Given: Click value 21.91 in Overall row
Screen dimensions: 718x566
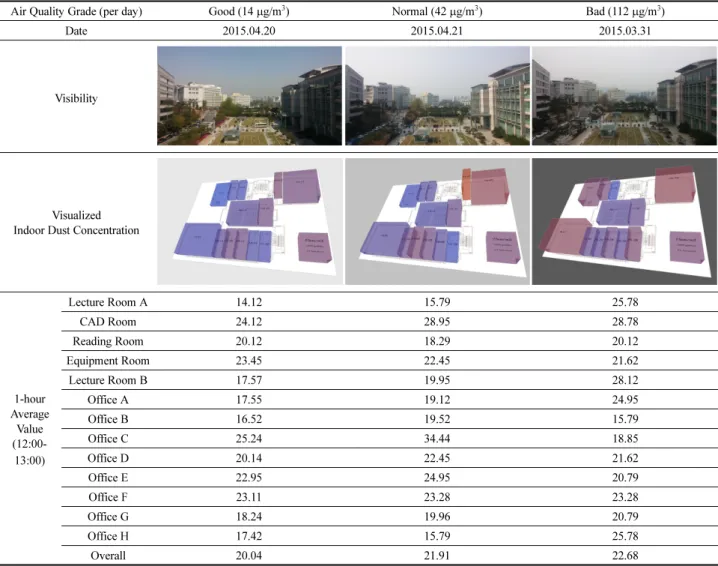Looking at the screenshot, I should 437,555.
